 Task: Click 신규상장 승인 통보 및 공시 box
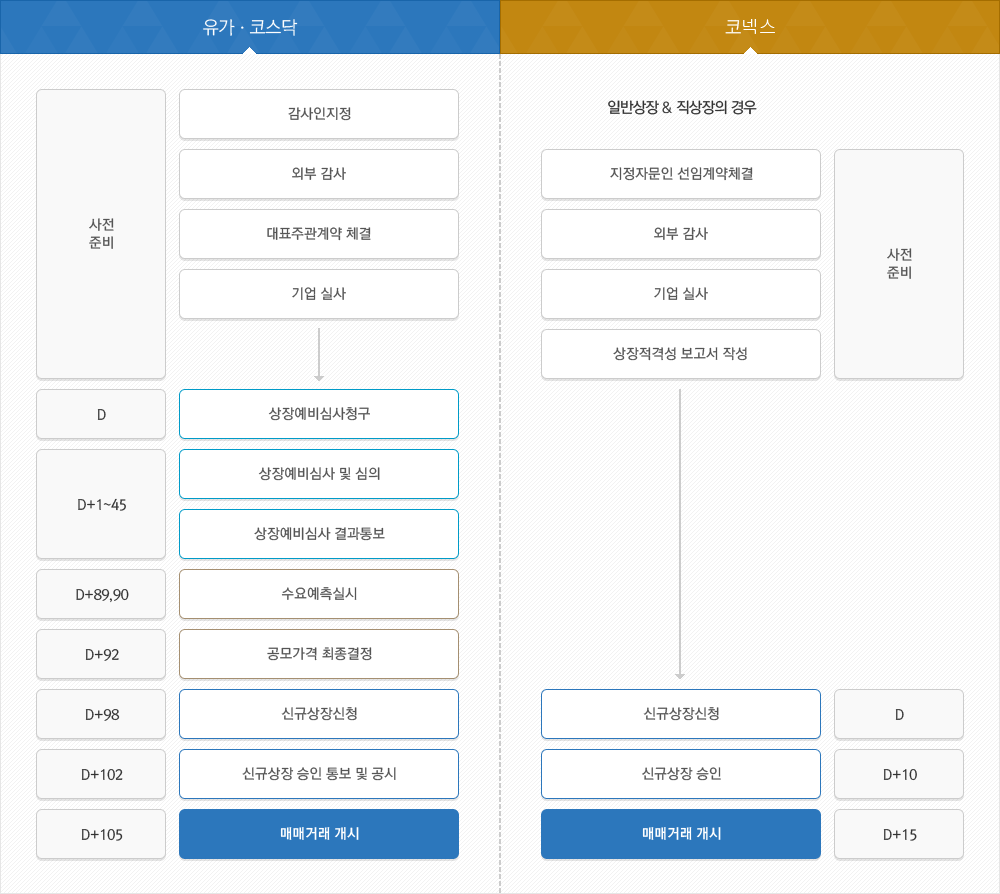pos(319,773)
